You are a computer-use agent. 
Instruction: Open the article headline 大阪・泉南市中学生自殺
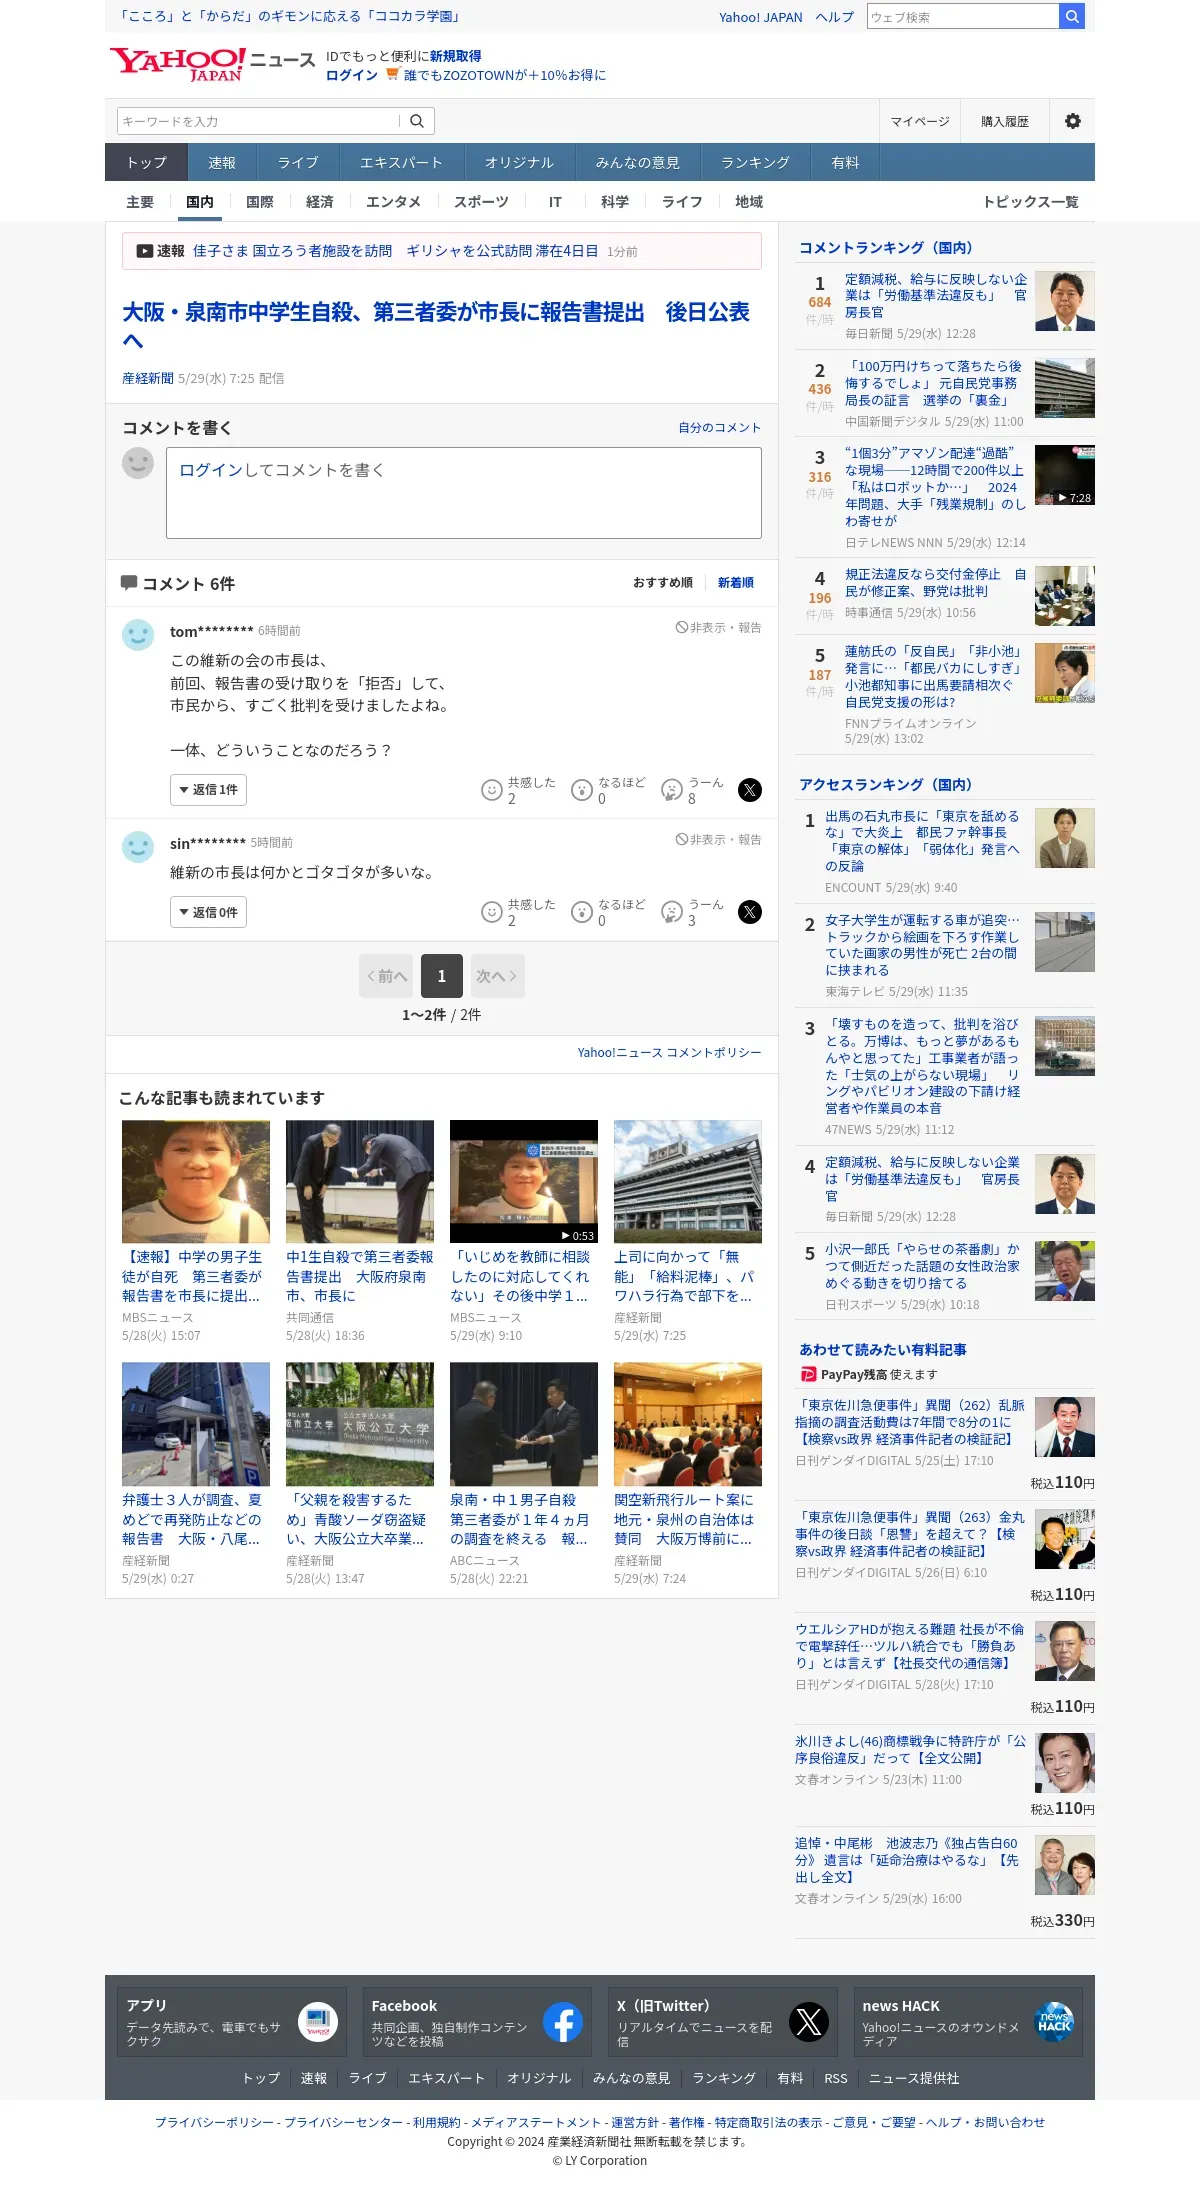tap(436, 326)
